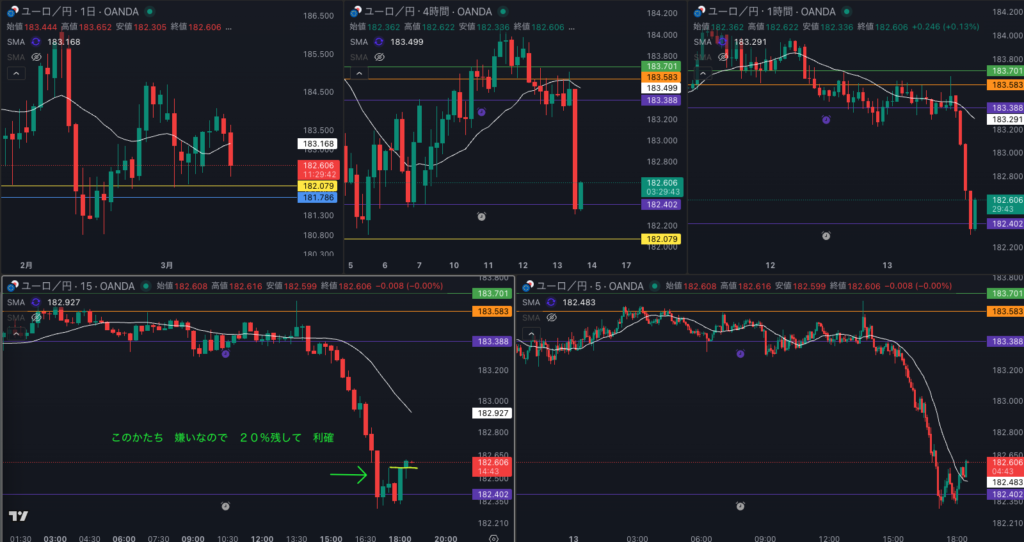Click the market status dot on the 15 chart

pyautogui.click(x=146, y=286)
